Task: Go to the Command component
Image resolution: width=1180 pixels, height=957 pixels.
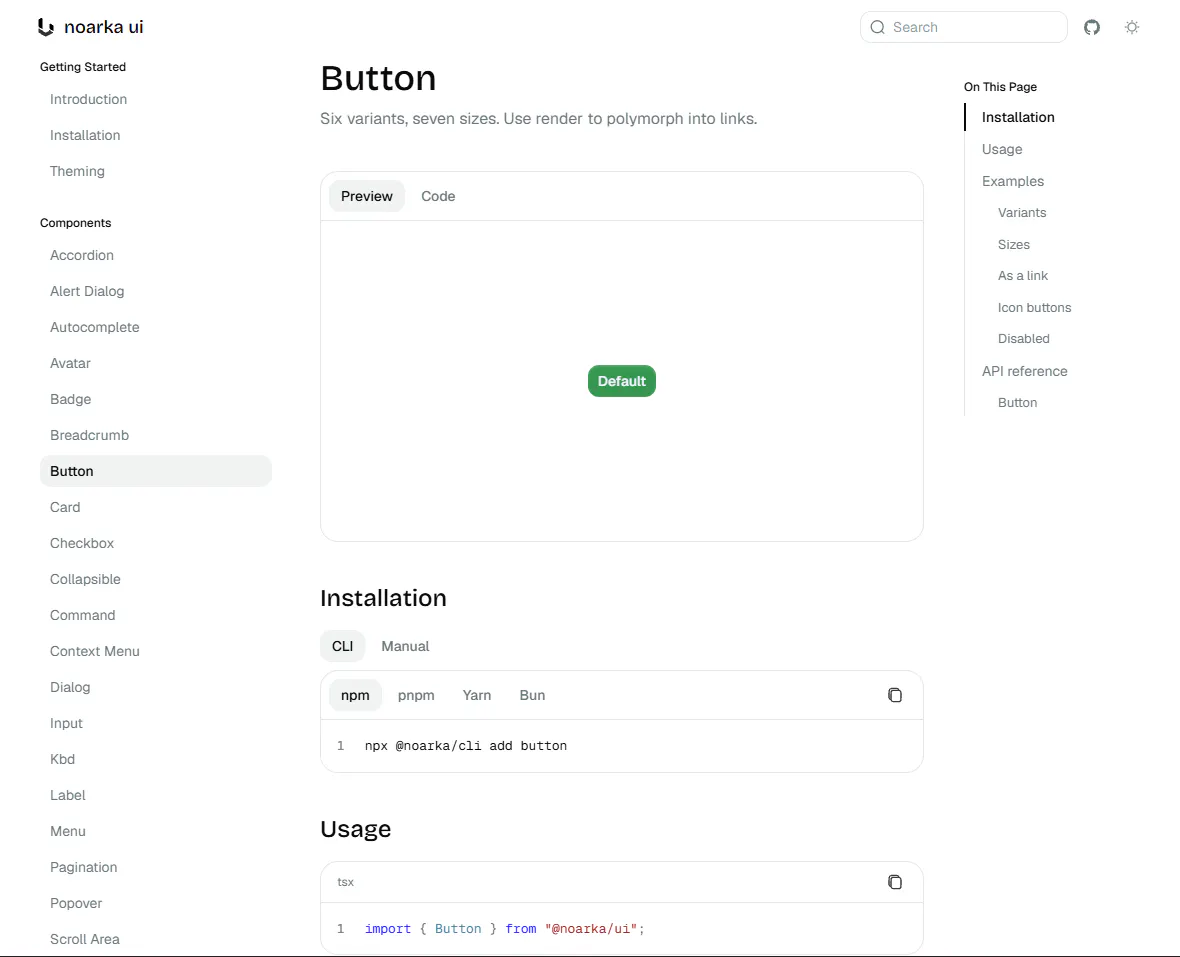Action: coord(83,615)
